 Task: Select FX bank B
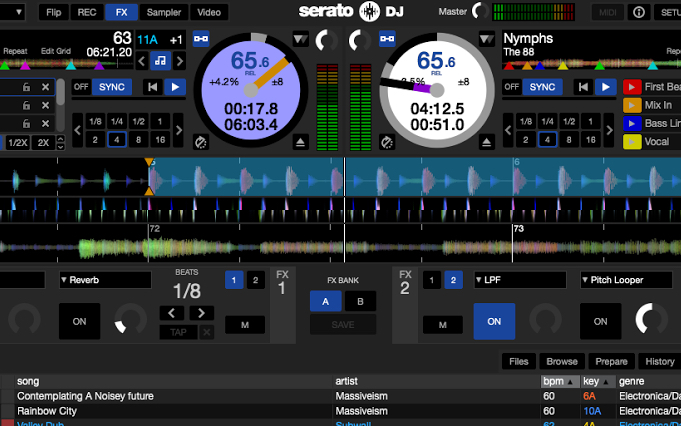tap(360, 301)
